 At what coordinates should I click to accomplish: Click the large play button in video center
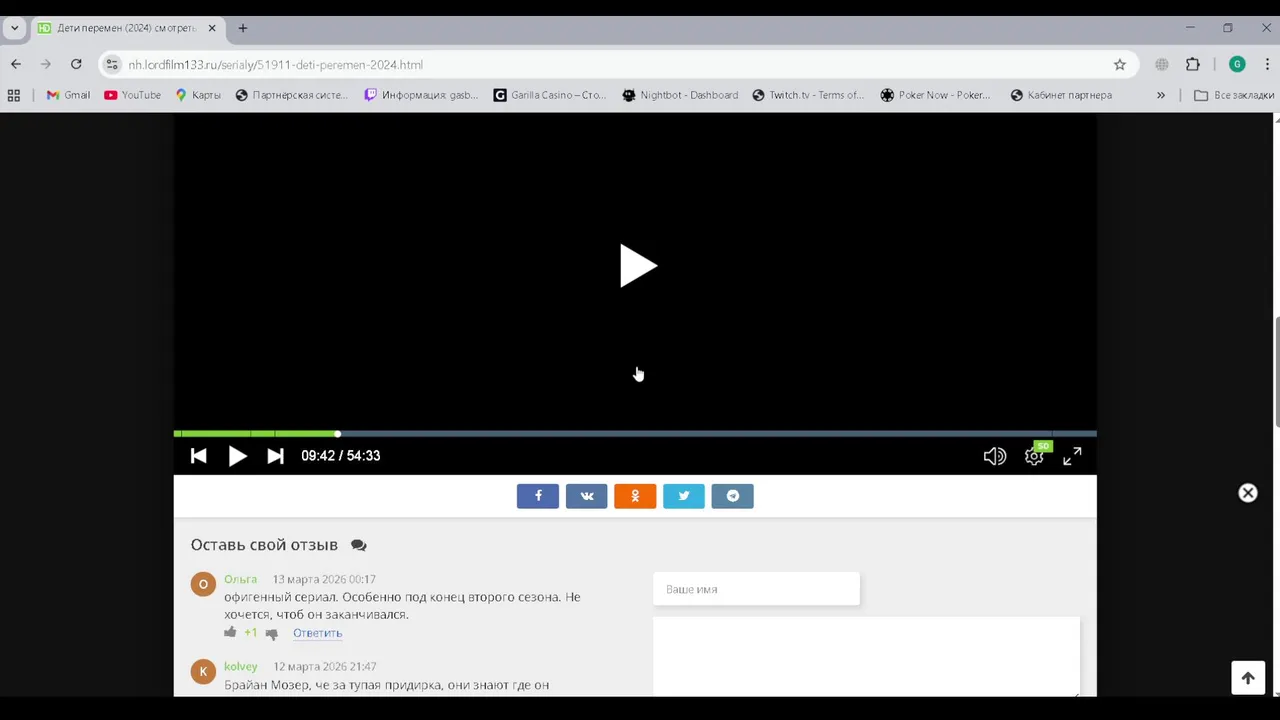tap(637, 266)
